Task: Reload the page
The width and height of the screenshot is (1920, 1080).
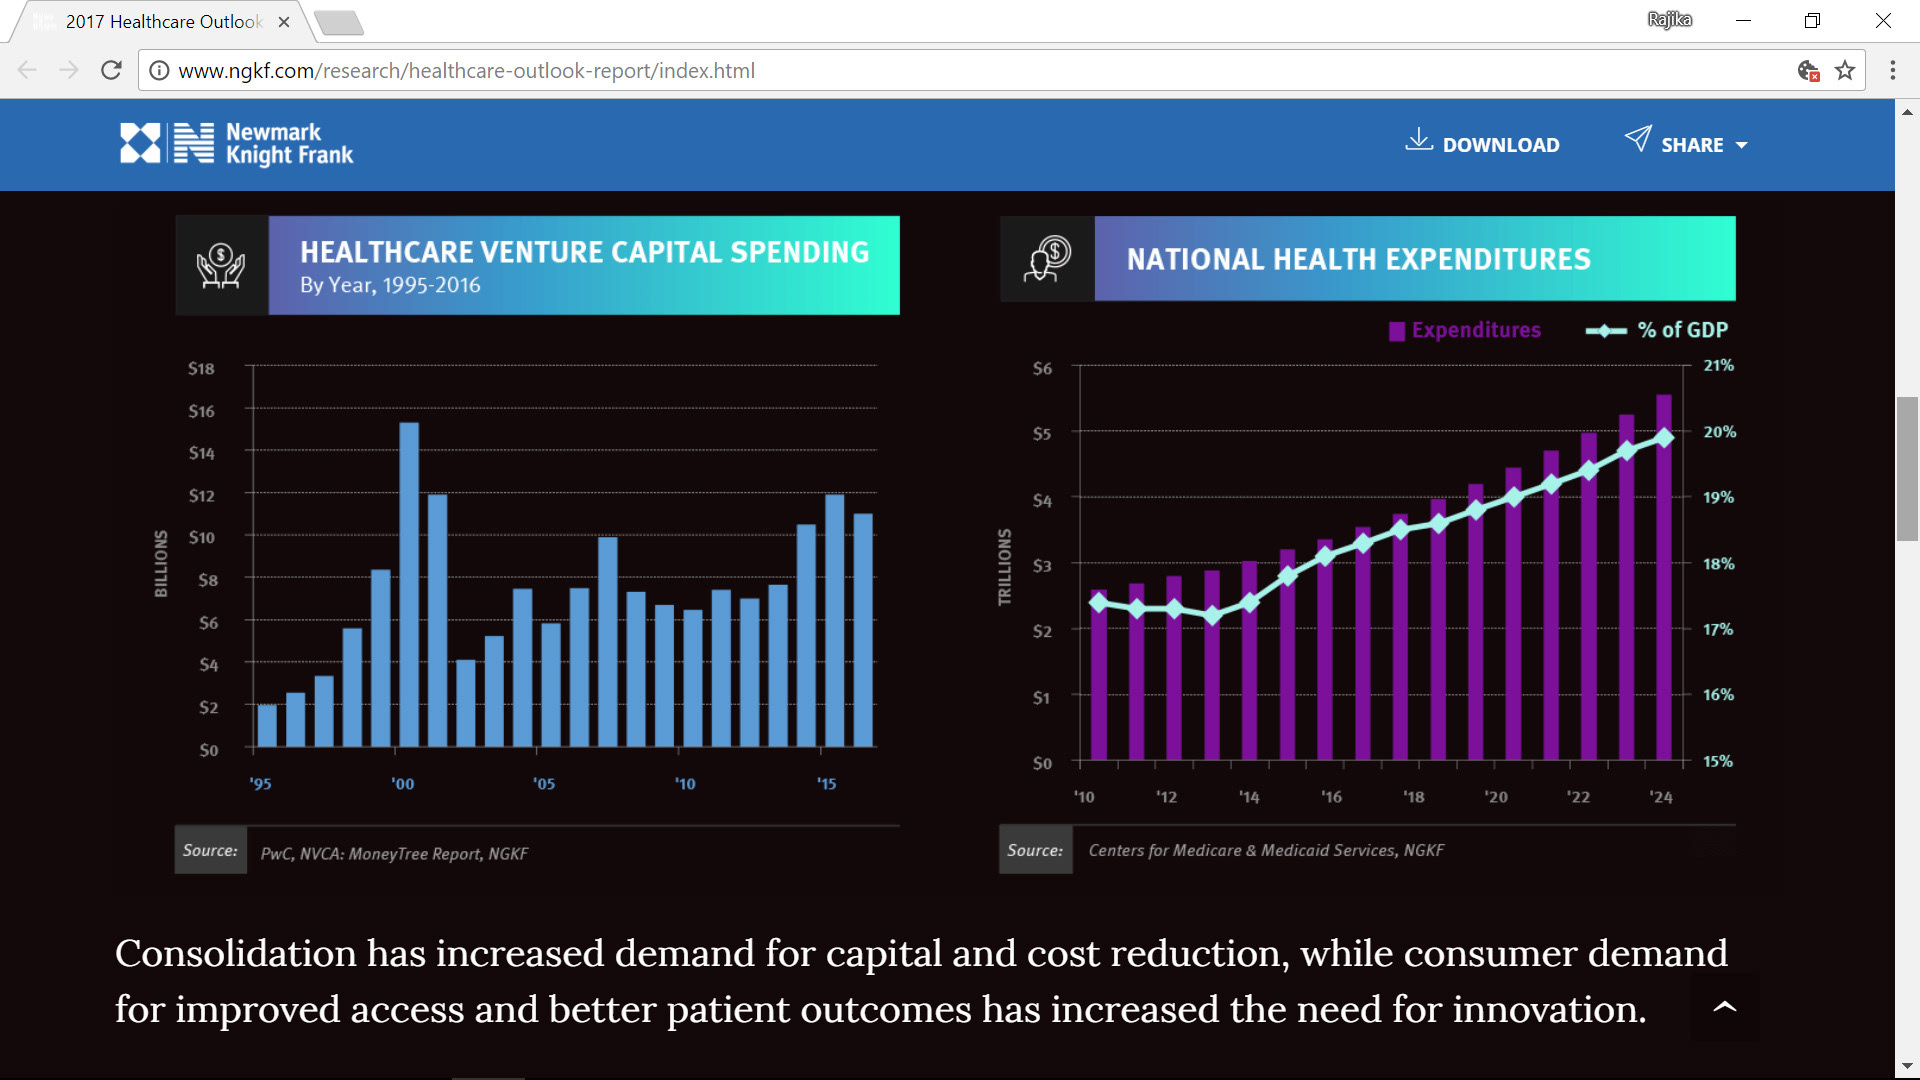Action: pyautogui.click(x=111, y=71)
